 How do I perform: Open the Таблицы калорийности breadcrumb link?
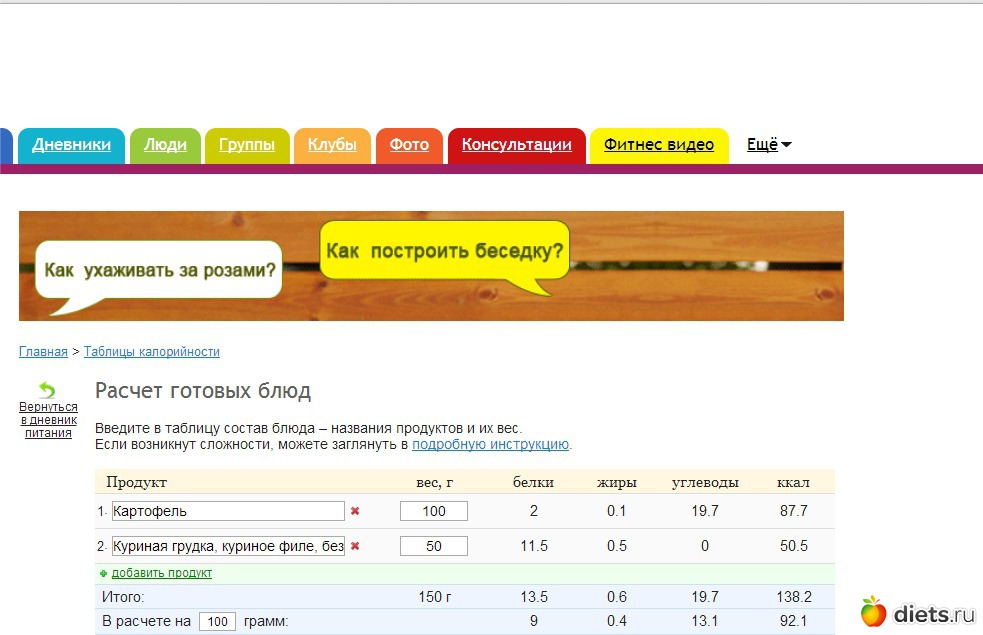(x=152, y=352)
